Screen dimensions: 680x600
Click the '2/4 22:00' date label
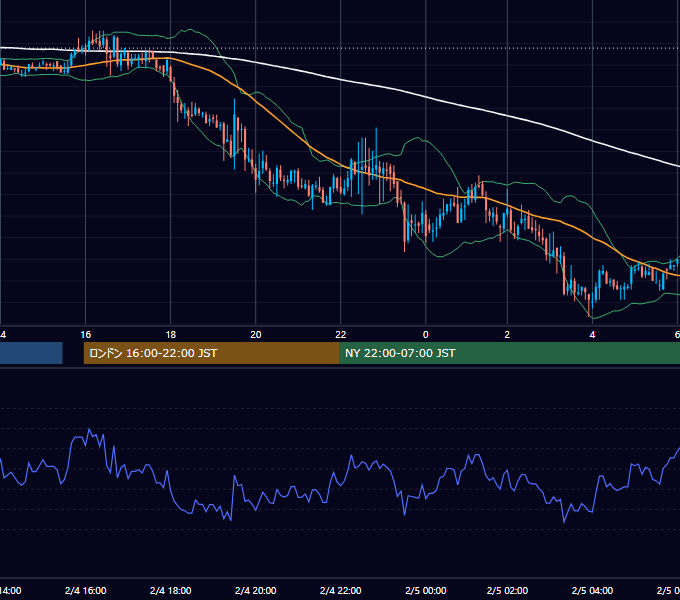[x=340, y=590]
